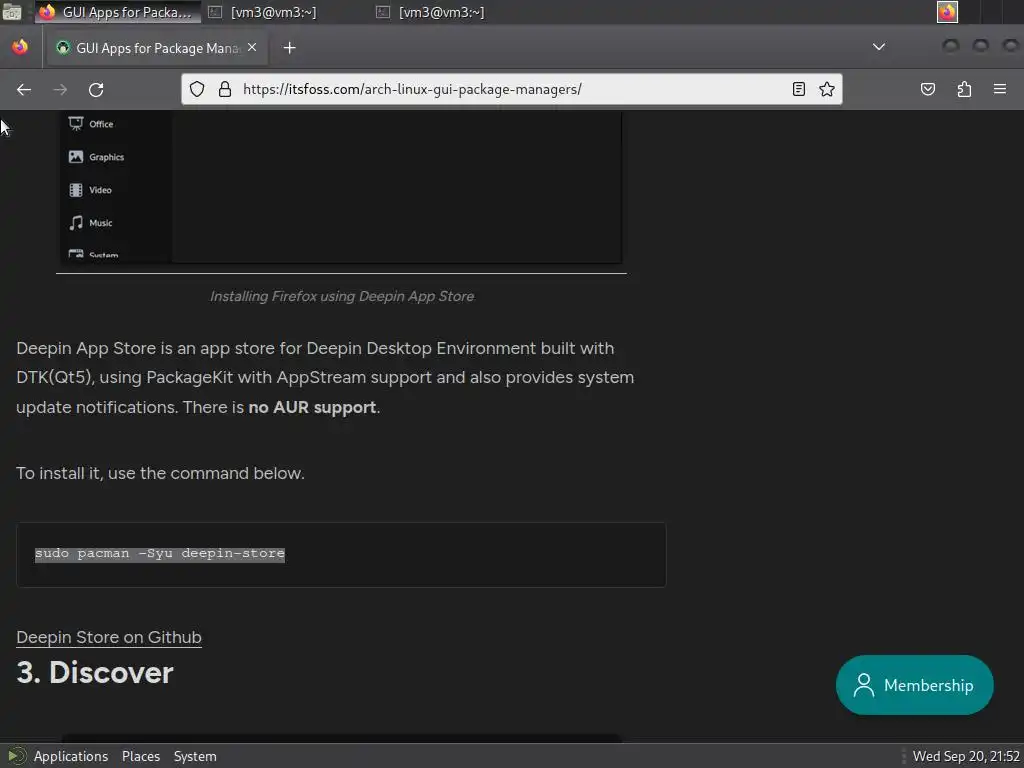Switch to GUI Apps Firefox task in panel
Image resolution: width=1024 pixels, height=768 pixels.
[118, 12]
